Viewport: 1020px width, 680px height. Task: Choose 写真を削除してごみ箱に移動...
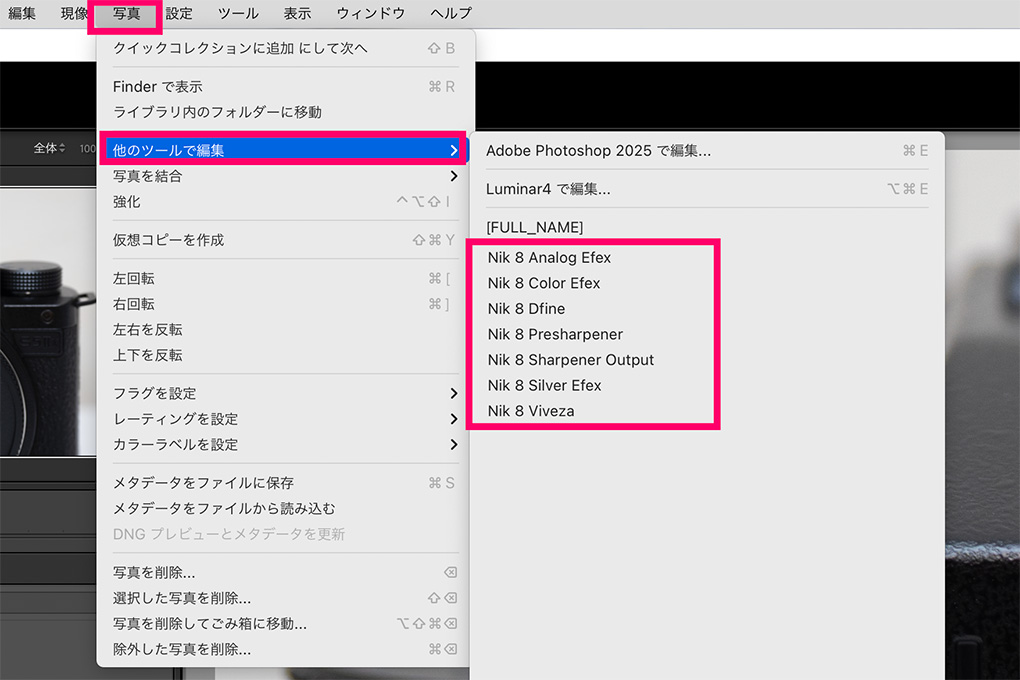click(286, 623)
